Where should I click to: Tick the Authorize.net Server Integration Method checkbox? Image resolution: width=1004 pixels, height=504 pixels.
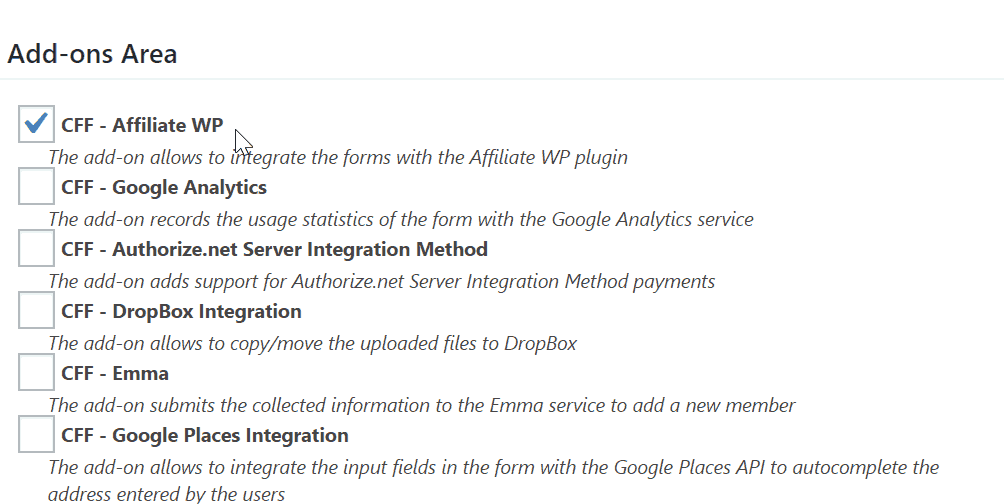[x=36, y=248]
